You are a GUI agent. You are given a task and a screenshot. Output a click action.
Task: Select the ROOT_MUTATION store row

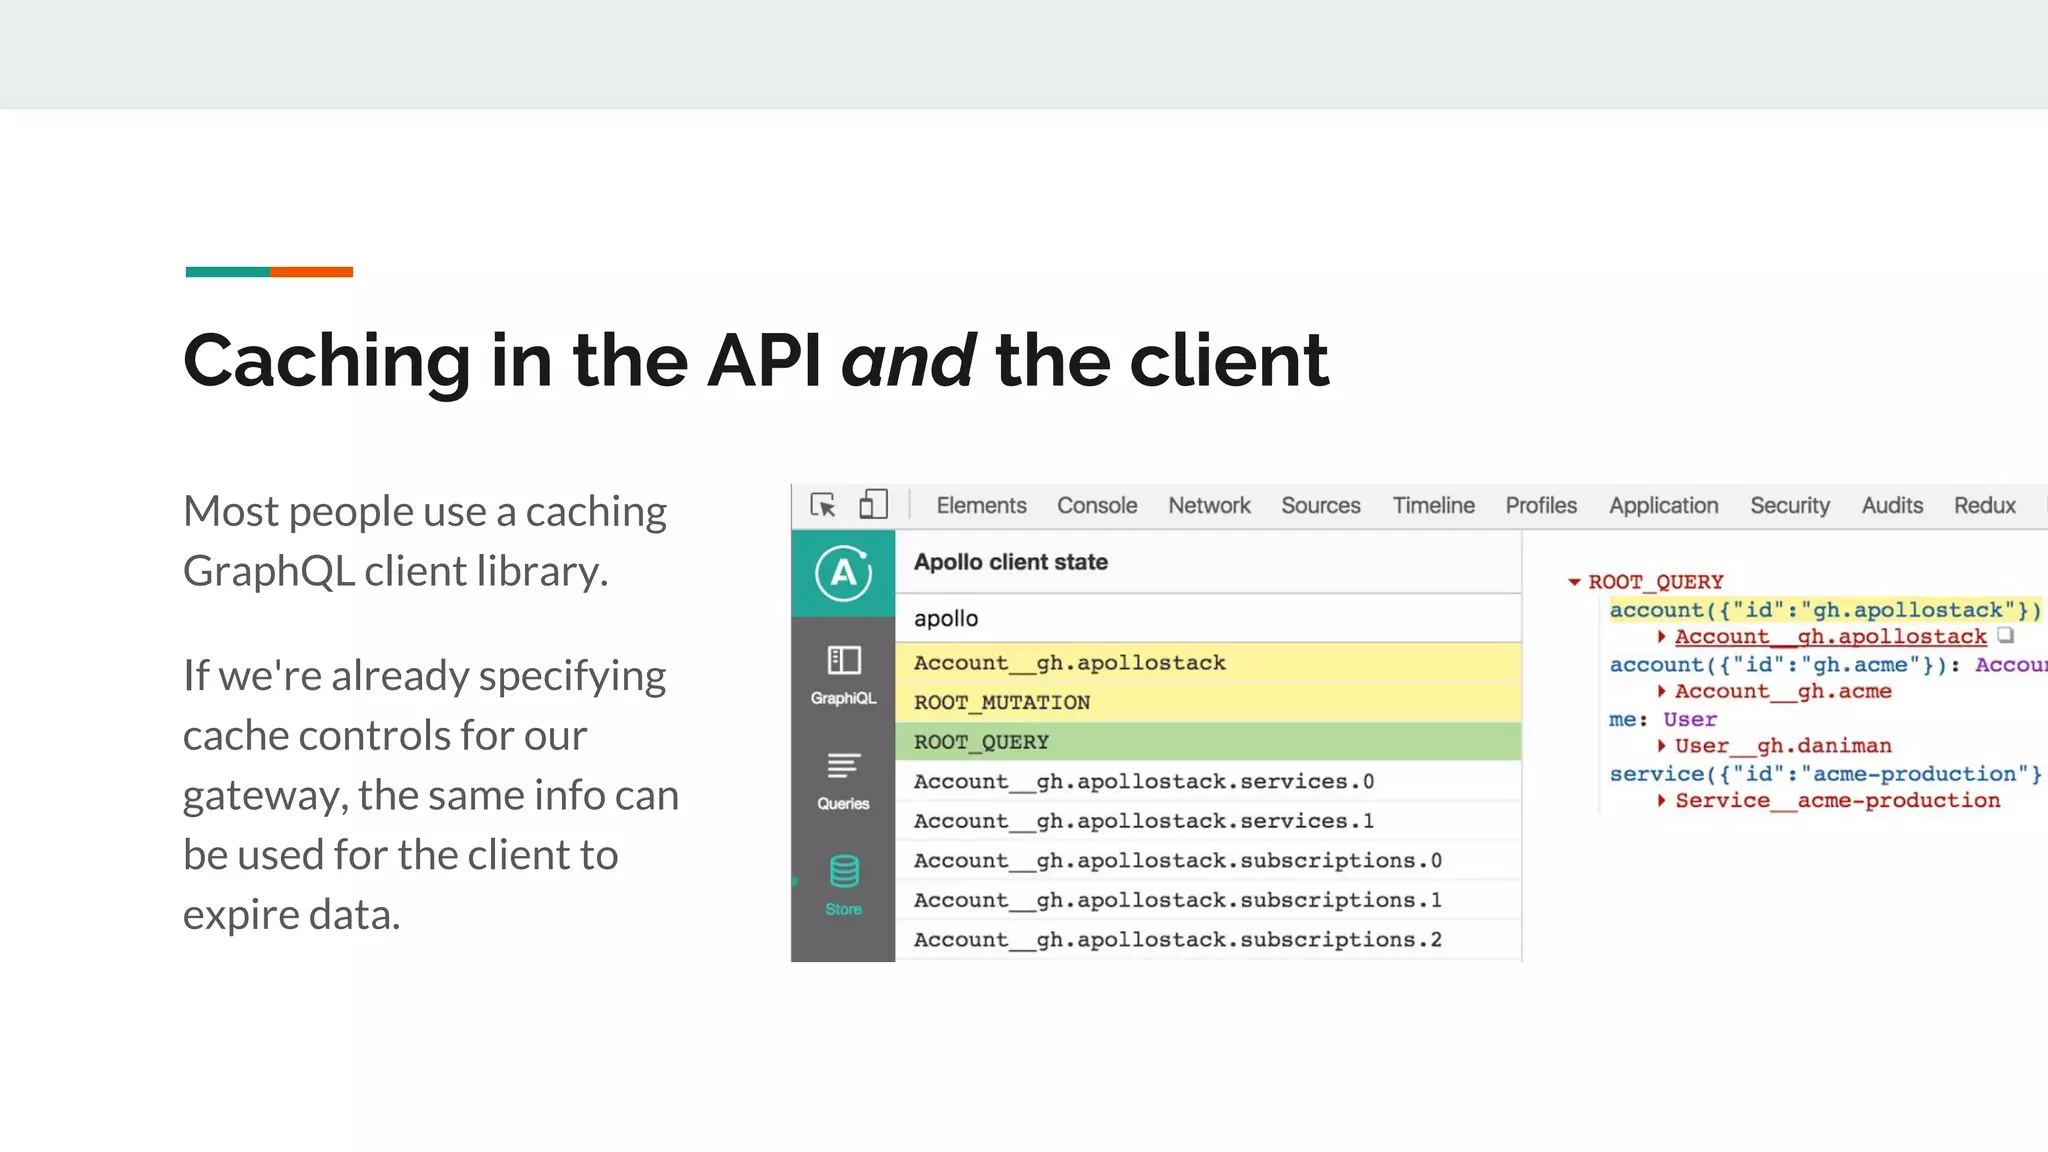point(1208,702)
